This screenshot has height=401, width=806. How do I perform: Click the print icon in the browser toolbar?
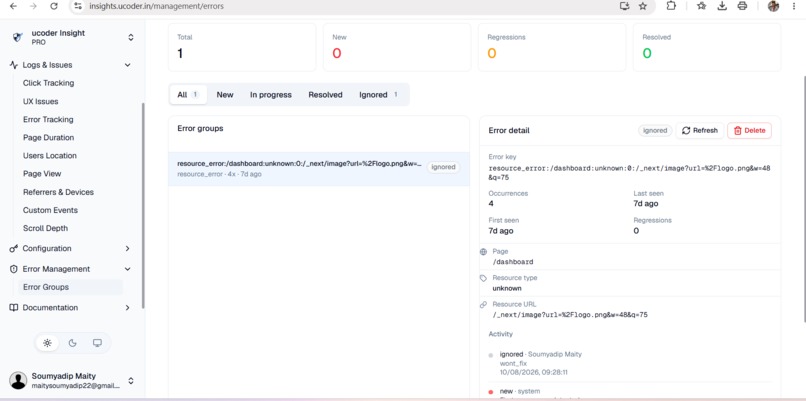pyautogui.click(x=742, y=6)
